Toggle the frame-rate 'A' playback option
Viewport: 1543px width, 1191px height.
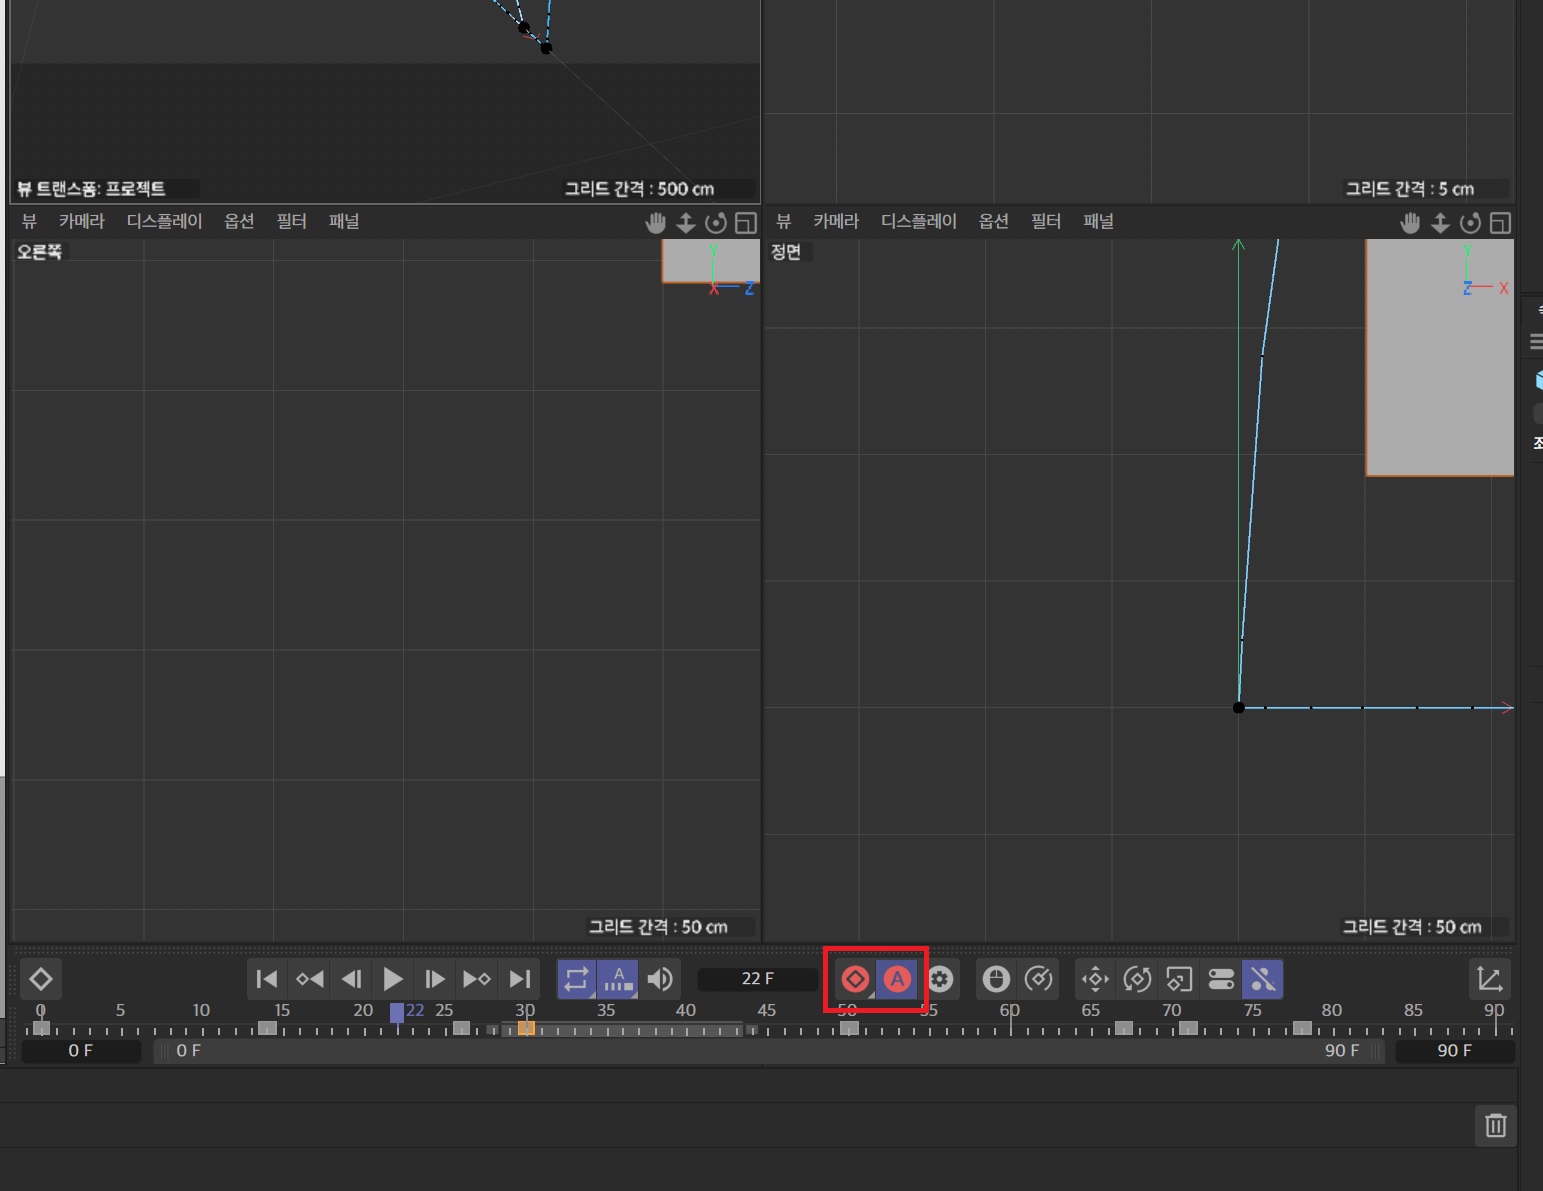pos(618,979)
